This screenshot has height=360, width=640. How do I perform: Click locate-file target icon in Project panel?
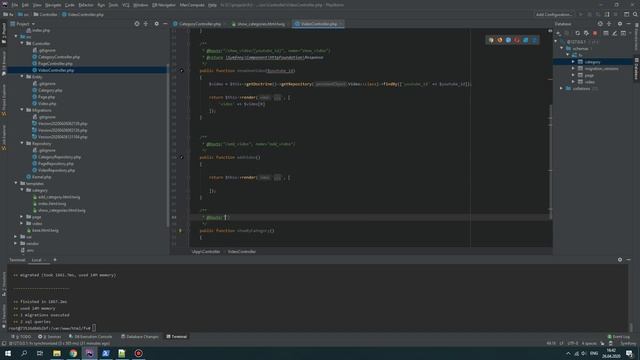(137, 24)
